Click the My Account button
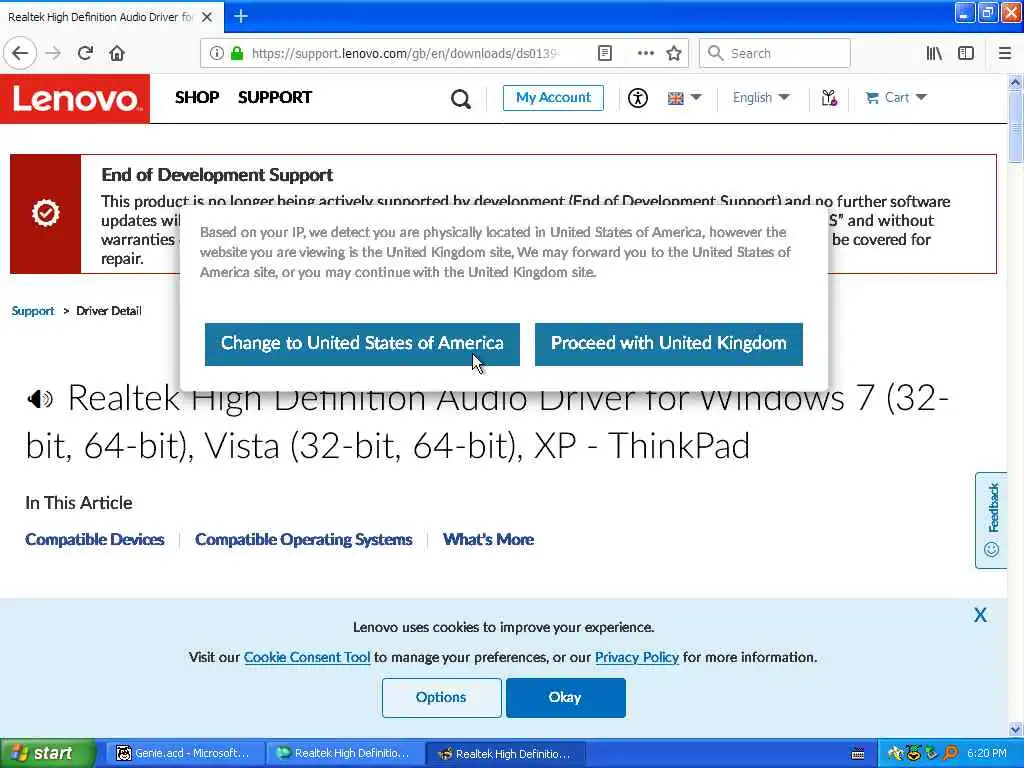 point(553,98)
